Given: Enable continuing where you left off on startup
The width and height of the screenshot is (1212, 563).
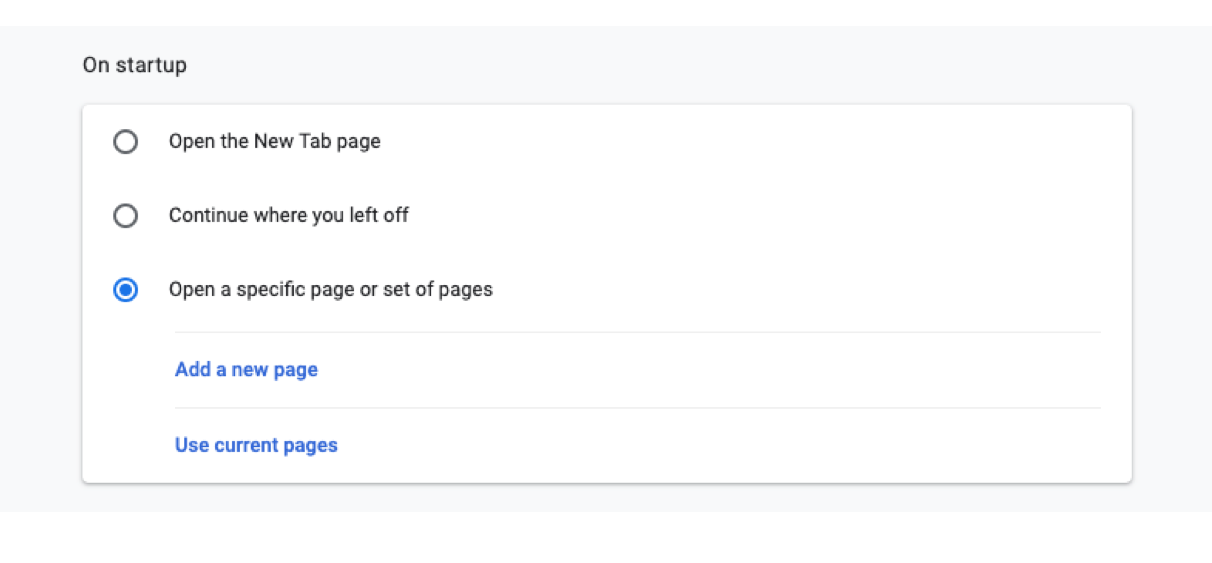Looking at the screenshot, I should pyautogui.click(x=125, y=216).
